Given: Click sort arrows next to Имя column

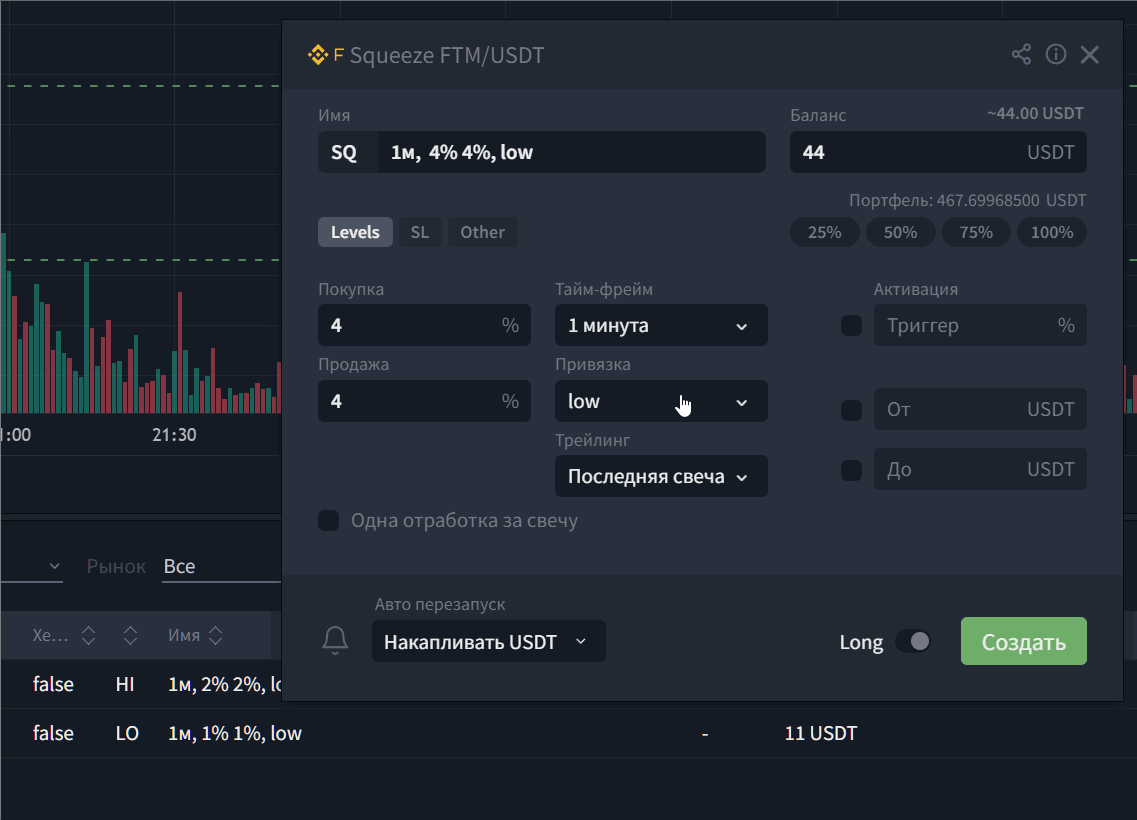Looking at the screenshot, I should pyautogui.click(x=215, y=636).
